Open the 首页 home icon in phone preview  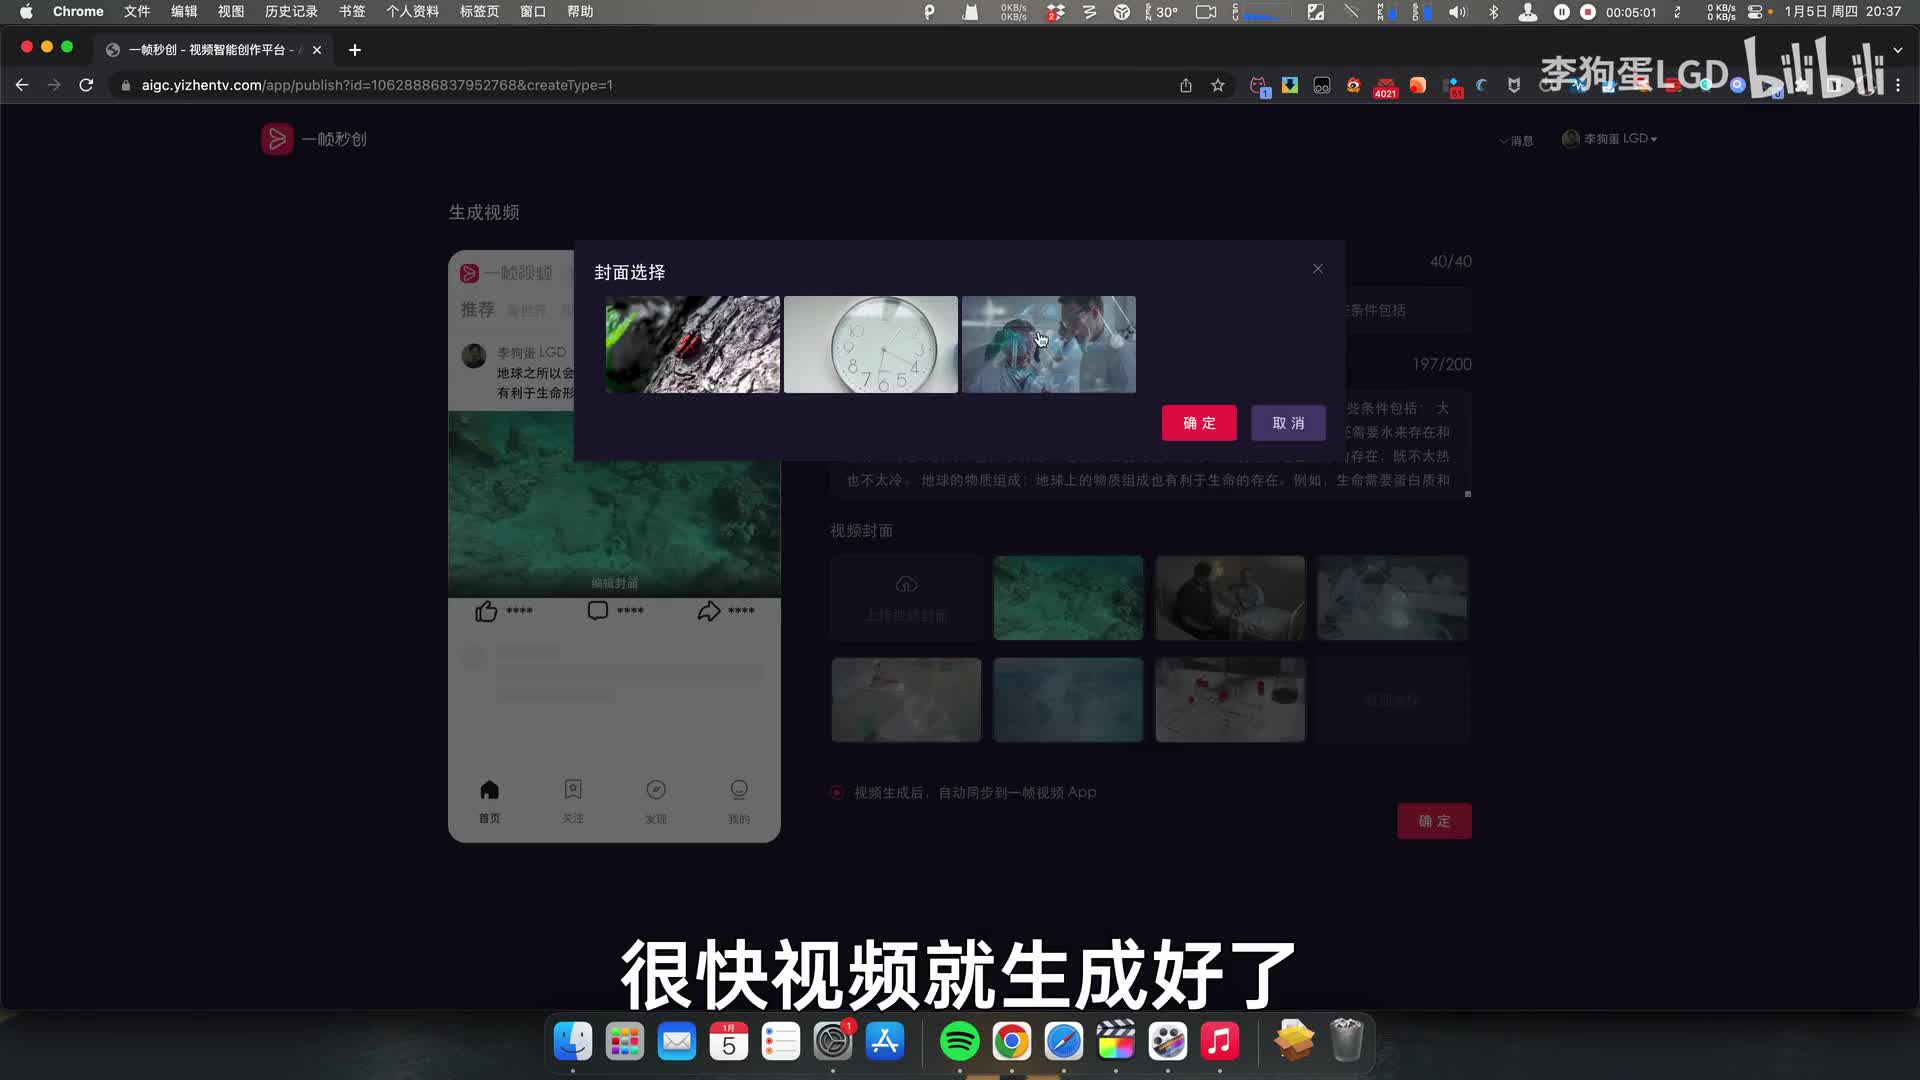(x=489, y=791)
